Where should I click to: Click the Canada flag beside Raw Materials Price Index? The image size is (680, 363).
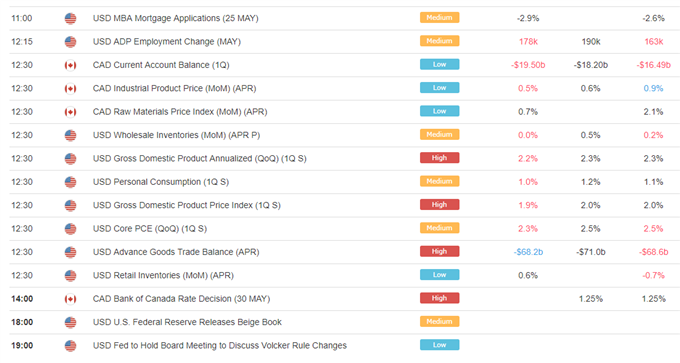coord(70,112)
